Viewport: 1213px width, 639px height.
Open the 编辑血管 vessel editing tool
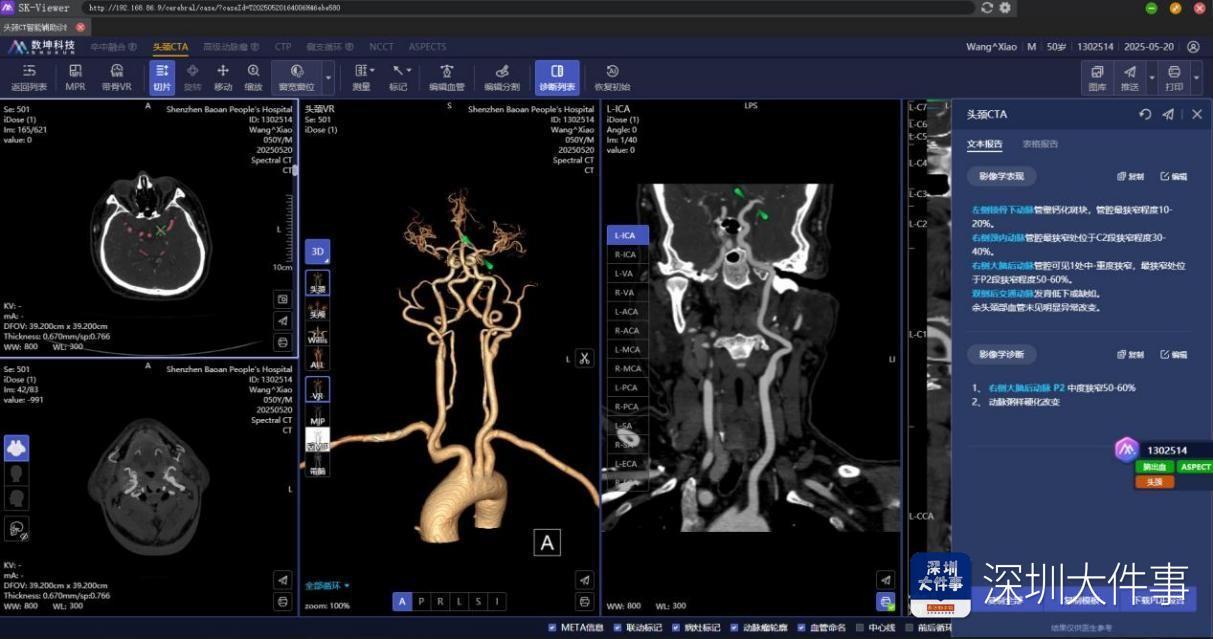(447, 77)
